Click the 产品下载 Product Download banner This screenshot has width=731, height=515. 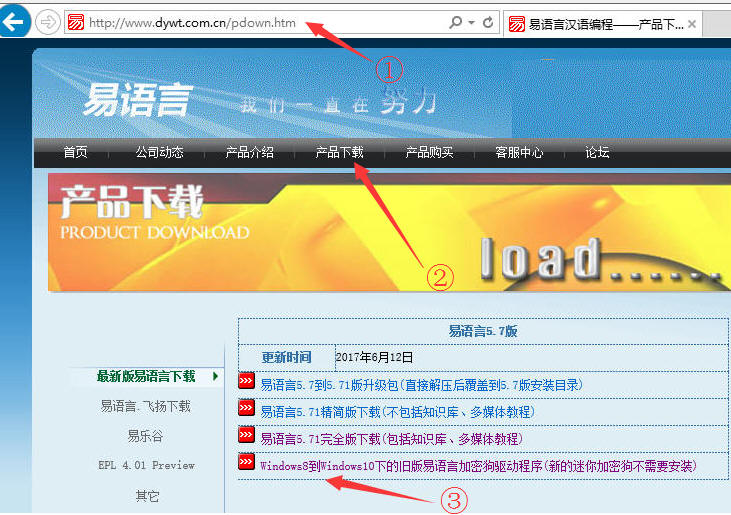pyautogui.click(x=389, y=232)
